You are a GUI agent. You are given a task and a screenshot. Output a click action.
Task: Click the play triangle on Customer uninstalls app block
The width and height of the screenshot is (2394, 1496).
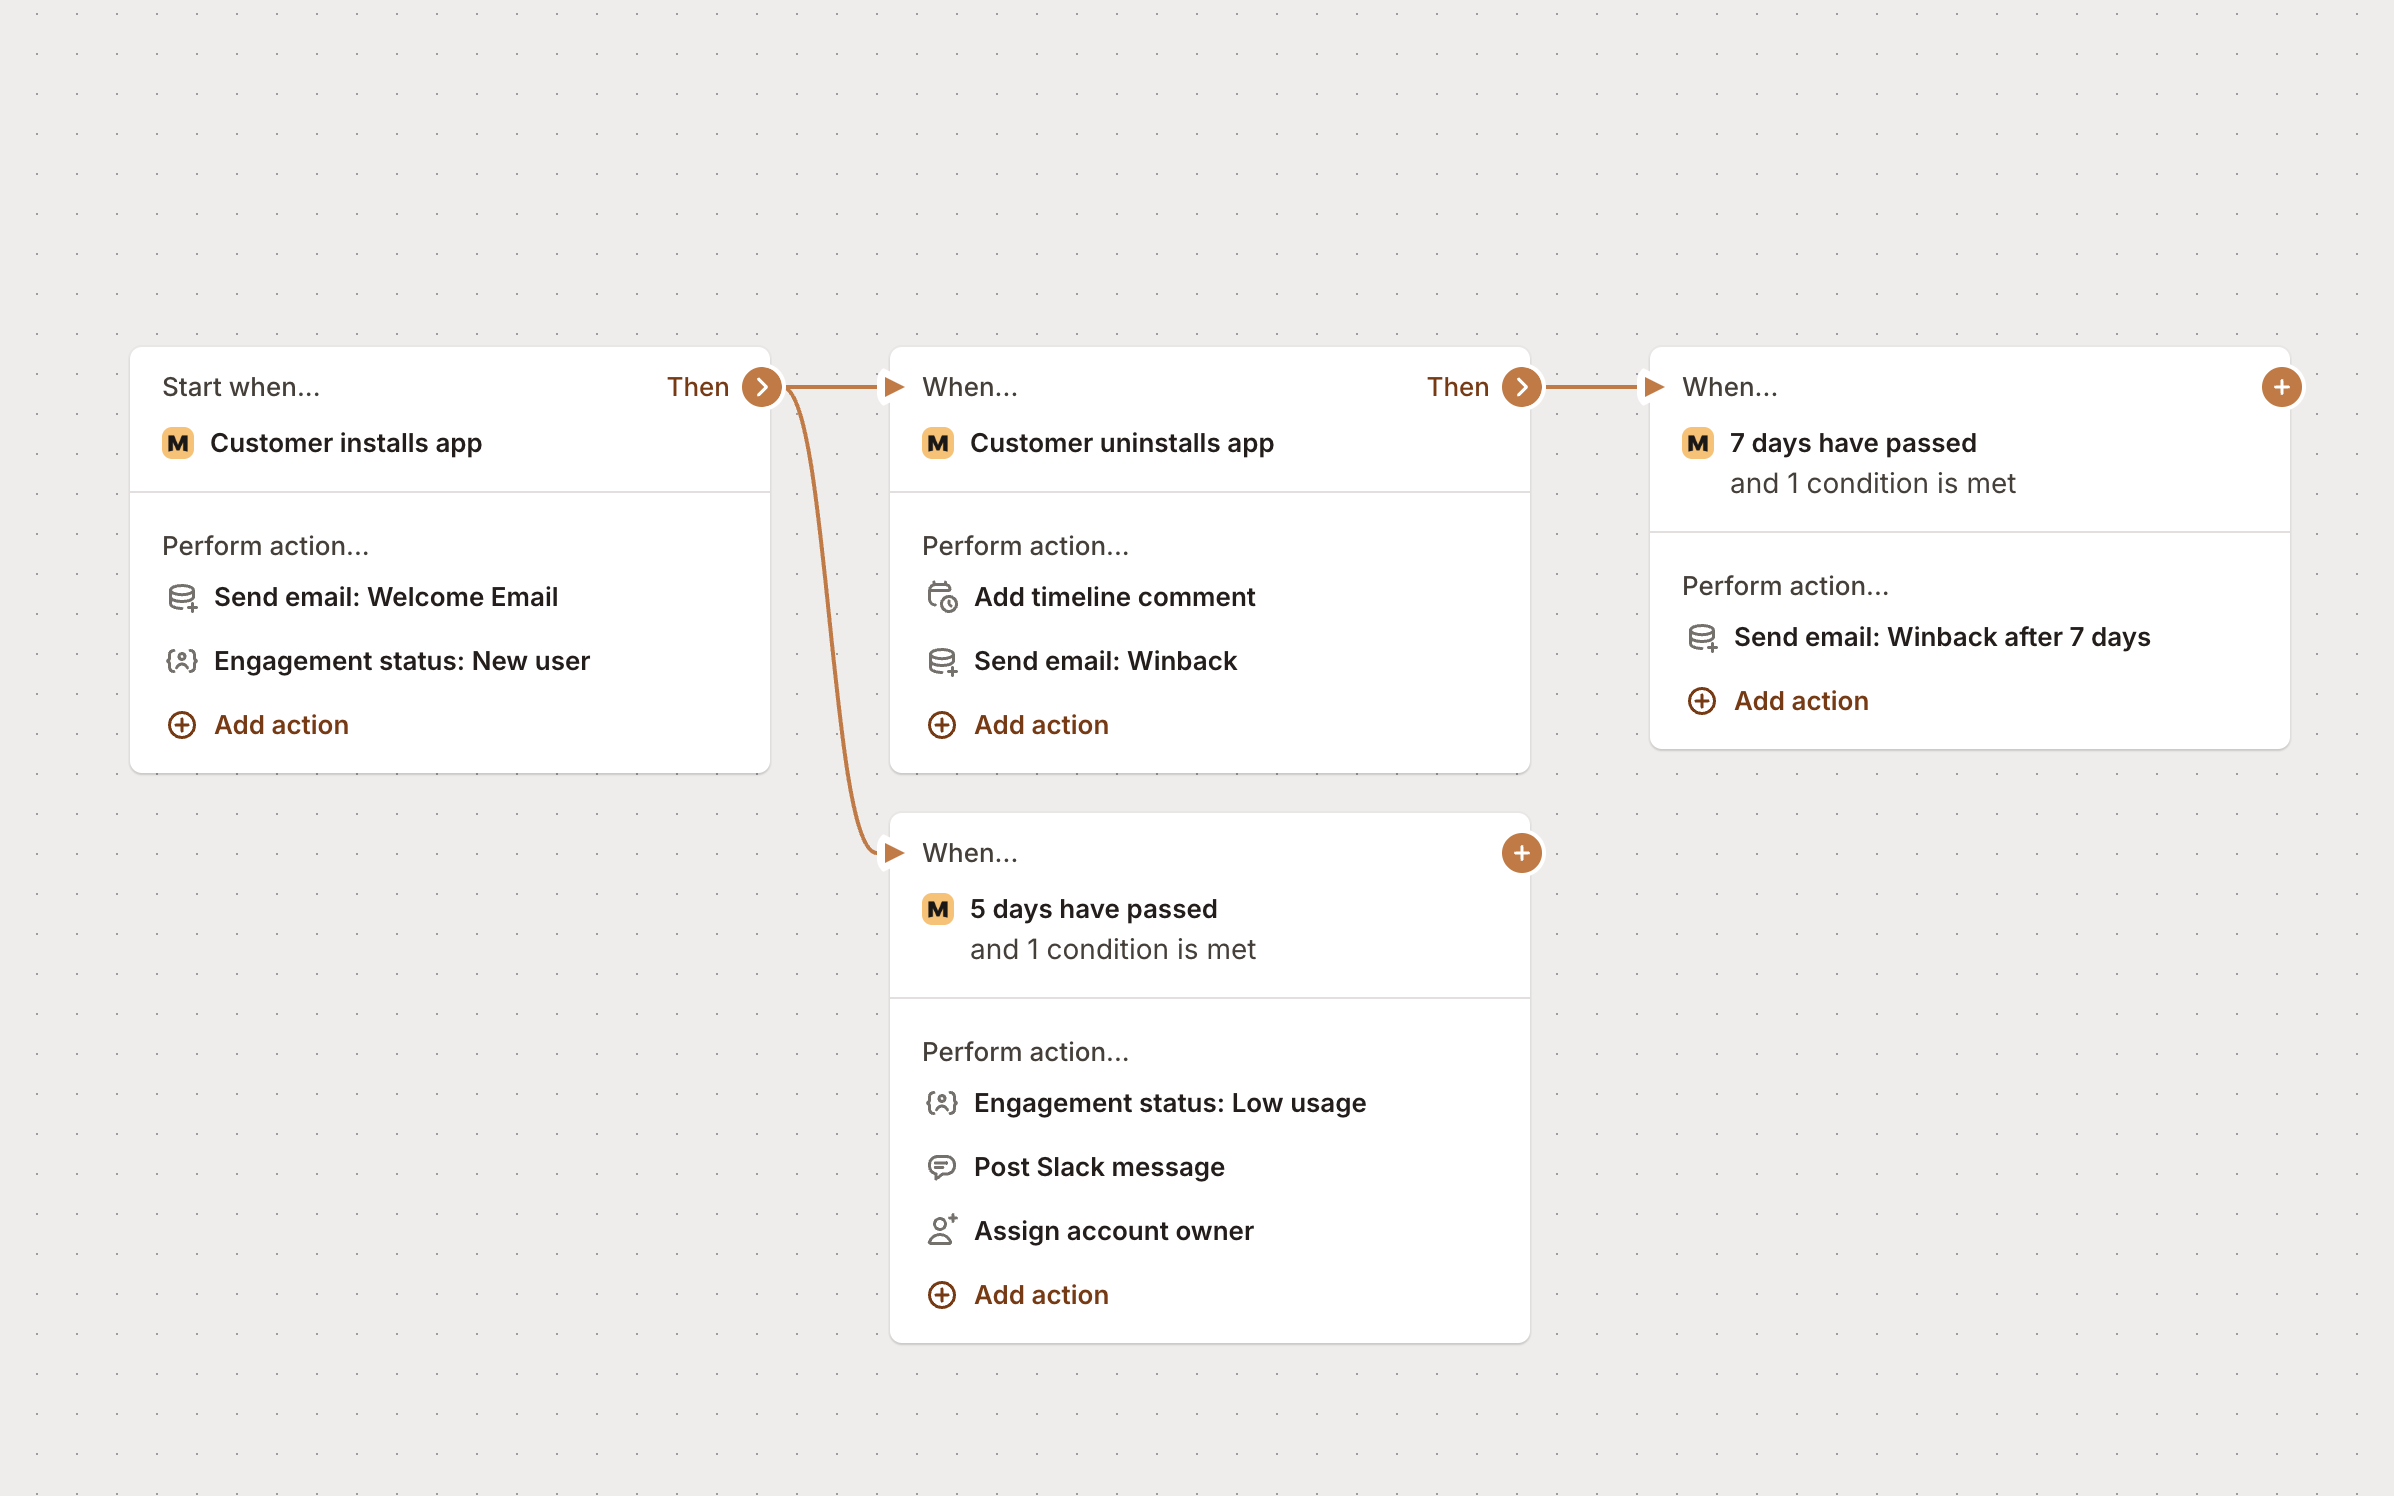(x=893, y=387)
